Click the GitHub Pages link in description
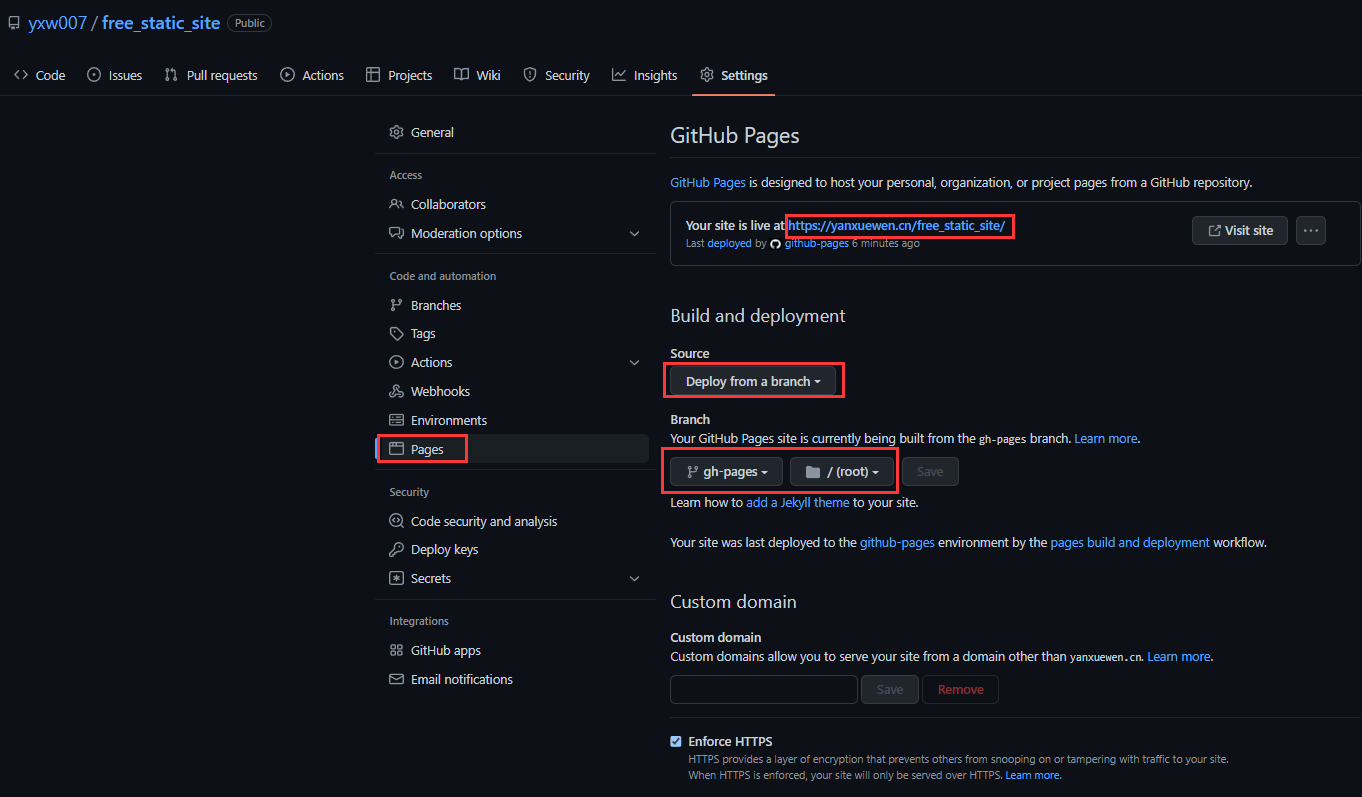This screenshot has height=797, width=1362. point(708,183)
